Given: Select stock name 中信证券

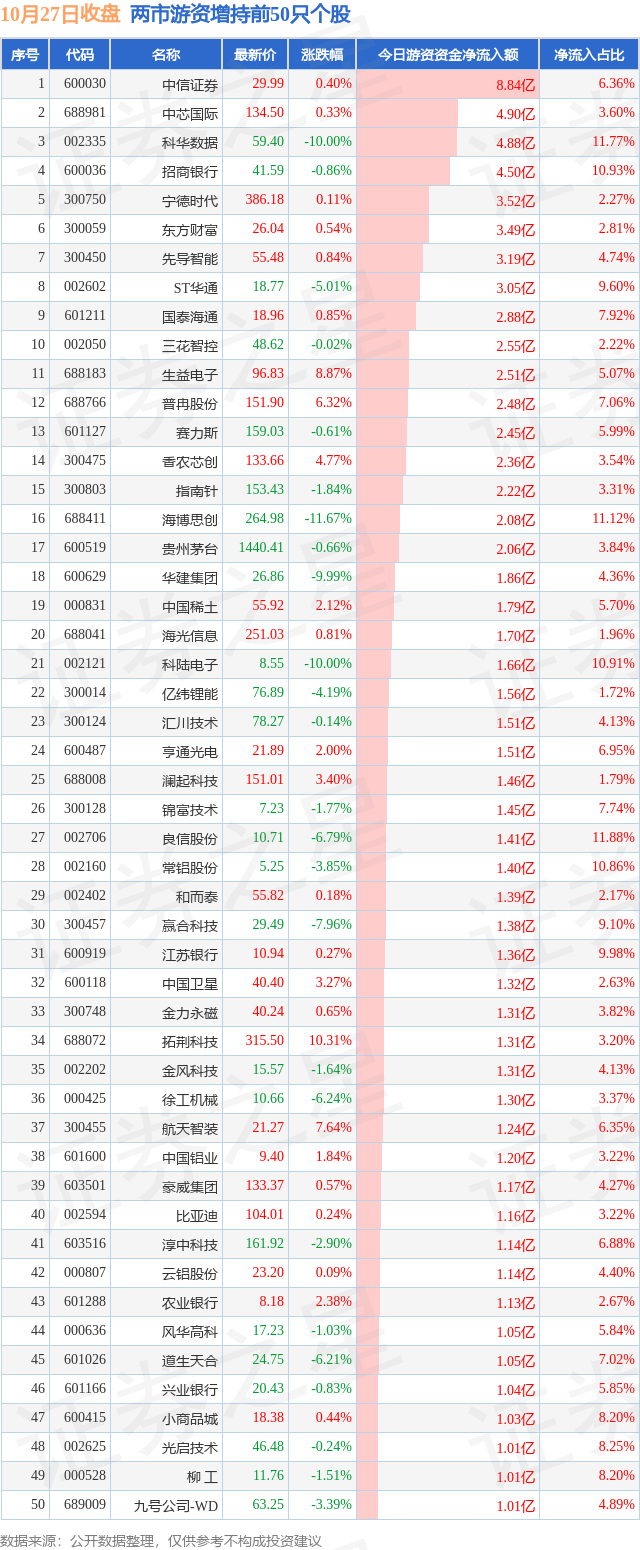Looking at the screenshot, I should click(190, 84).
